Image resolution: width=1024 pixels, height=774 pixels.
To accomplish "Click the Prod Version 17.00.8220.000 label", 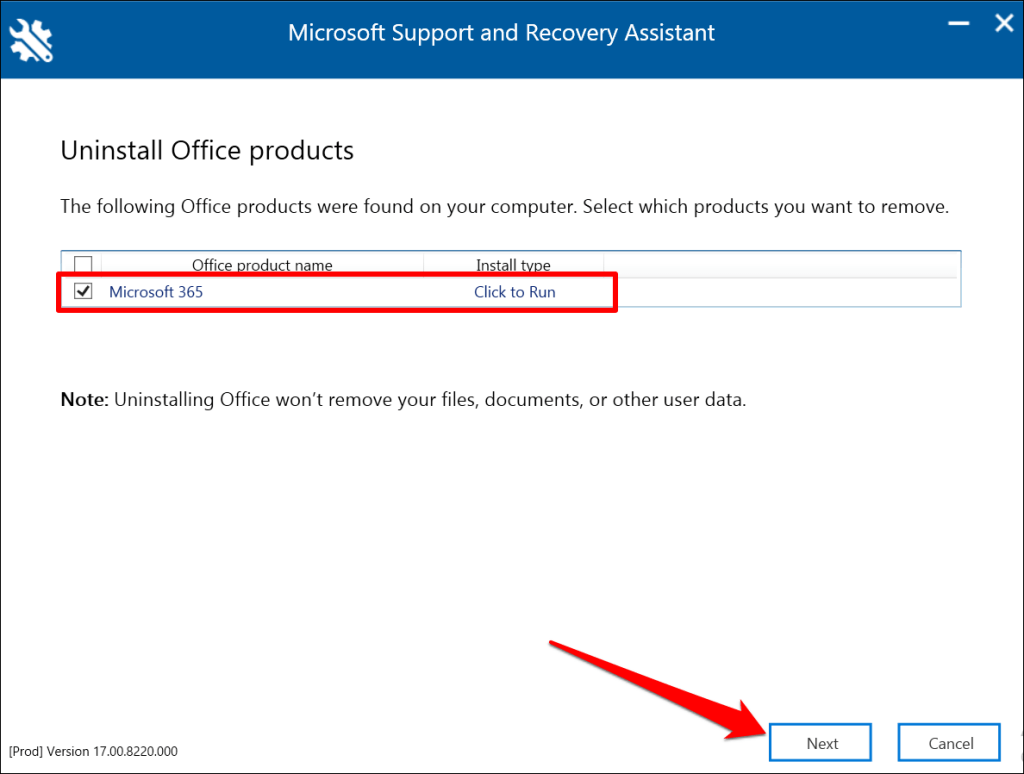I will click(94, 751).
